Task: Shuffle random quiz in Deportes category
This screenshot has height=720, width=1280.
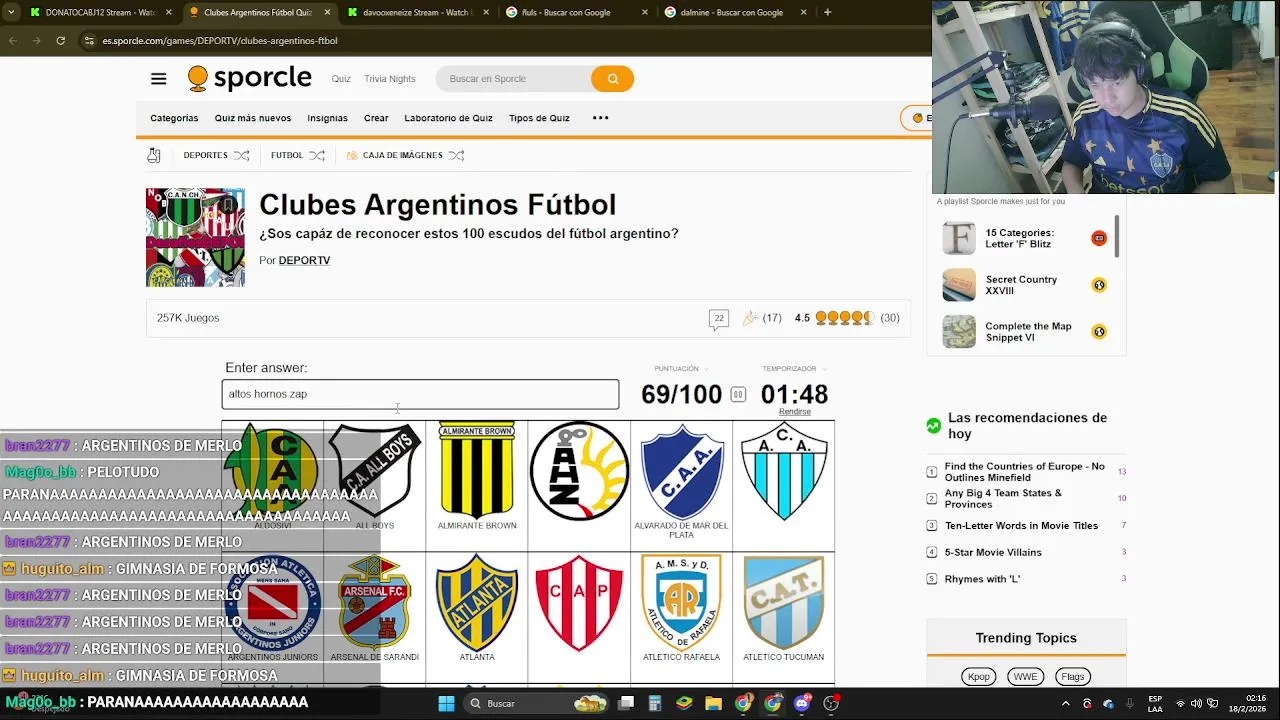Action: [242, 155]
